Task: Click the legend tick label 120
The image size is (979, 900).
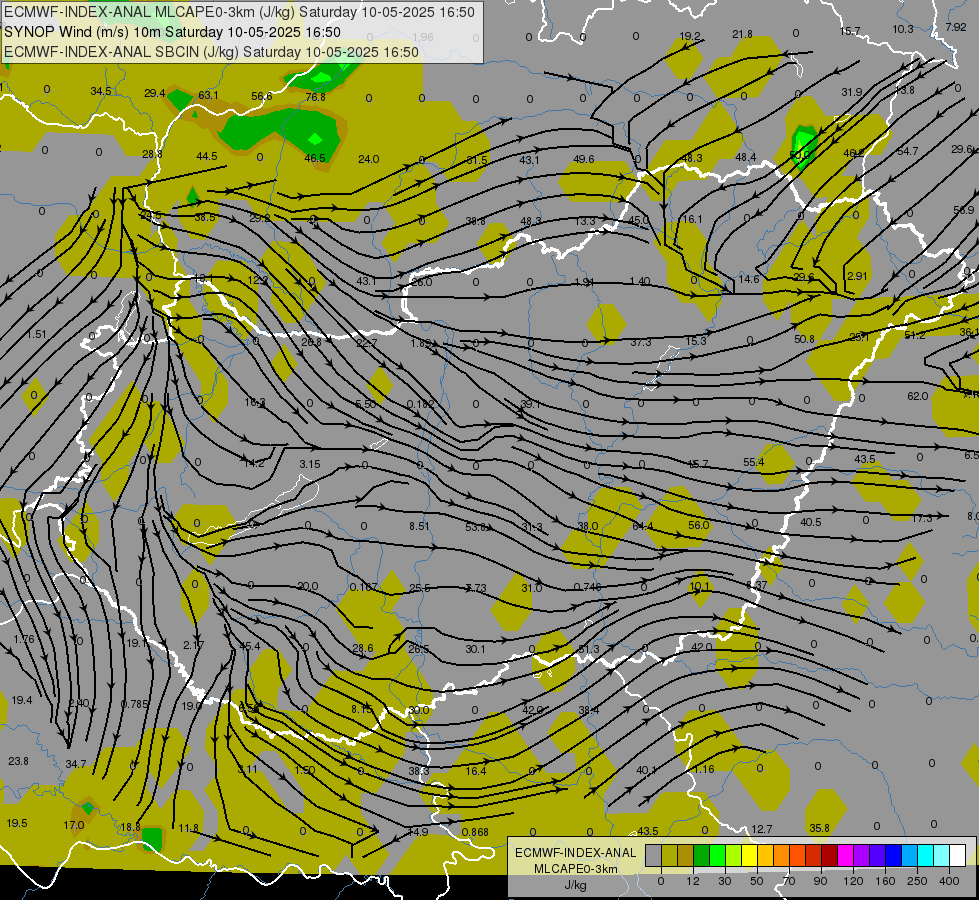Action: (854, 881)
